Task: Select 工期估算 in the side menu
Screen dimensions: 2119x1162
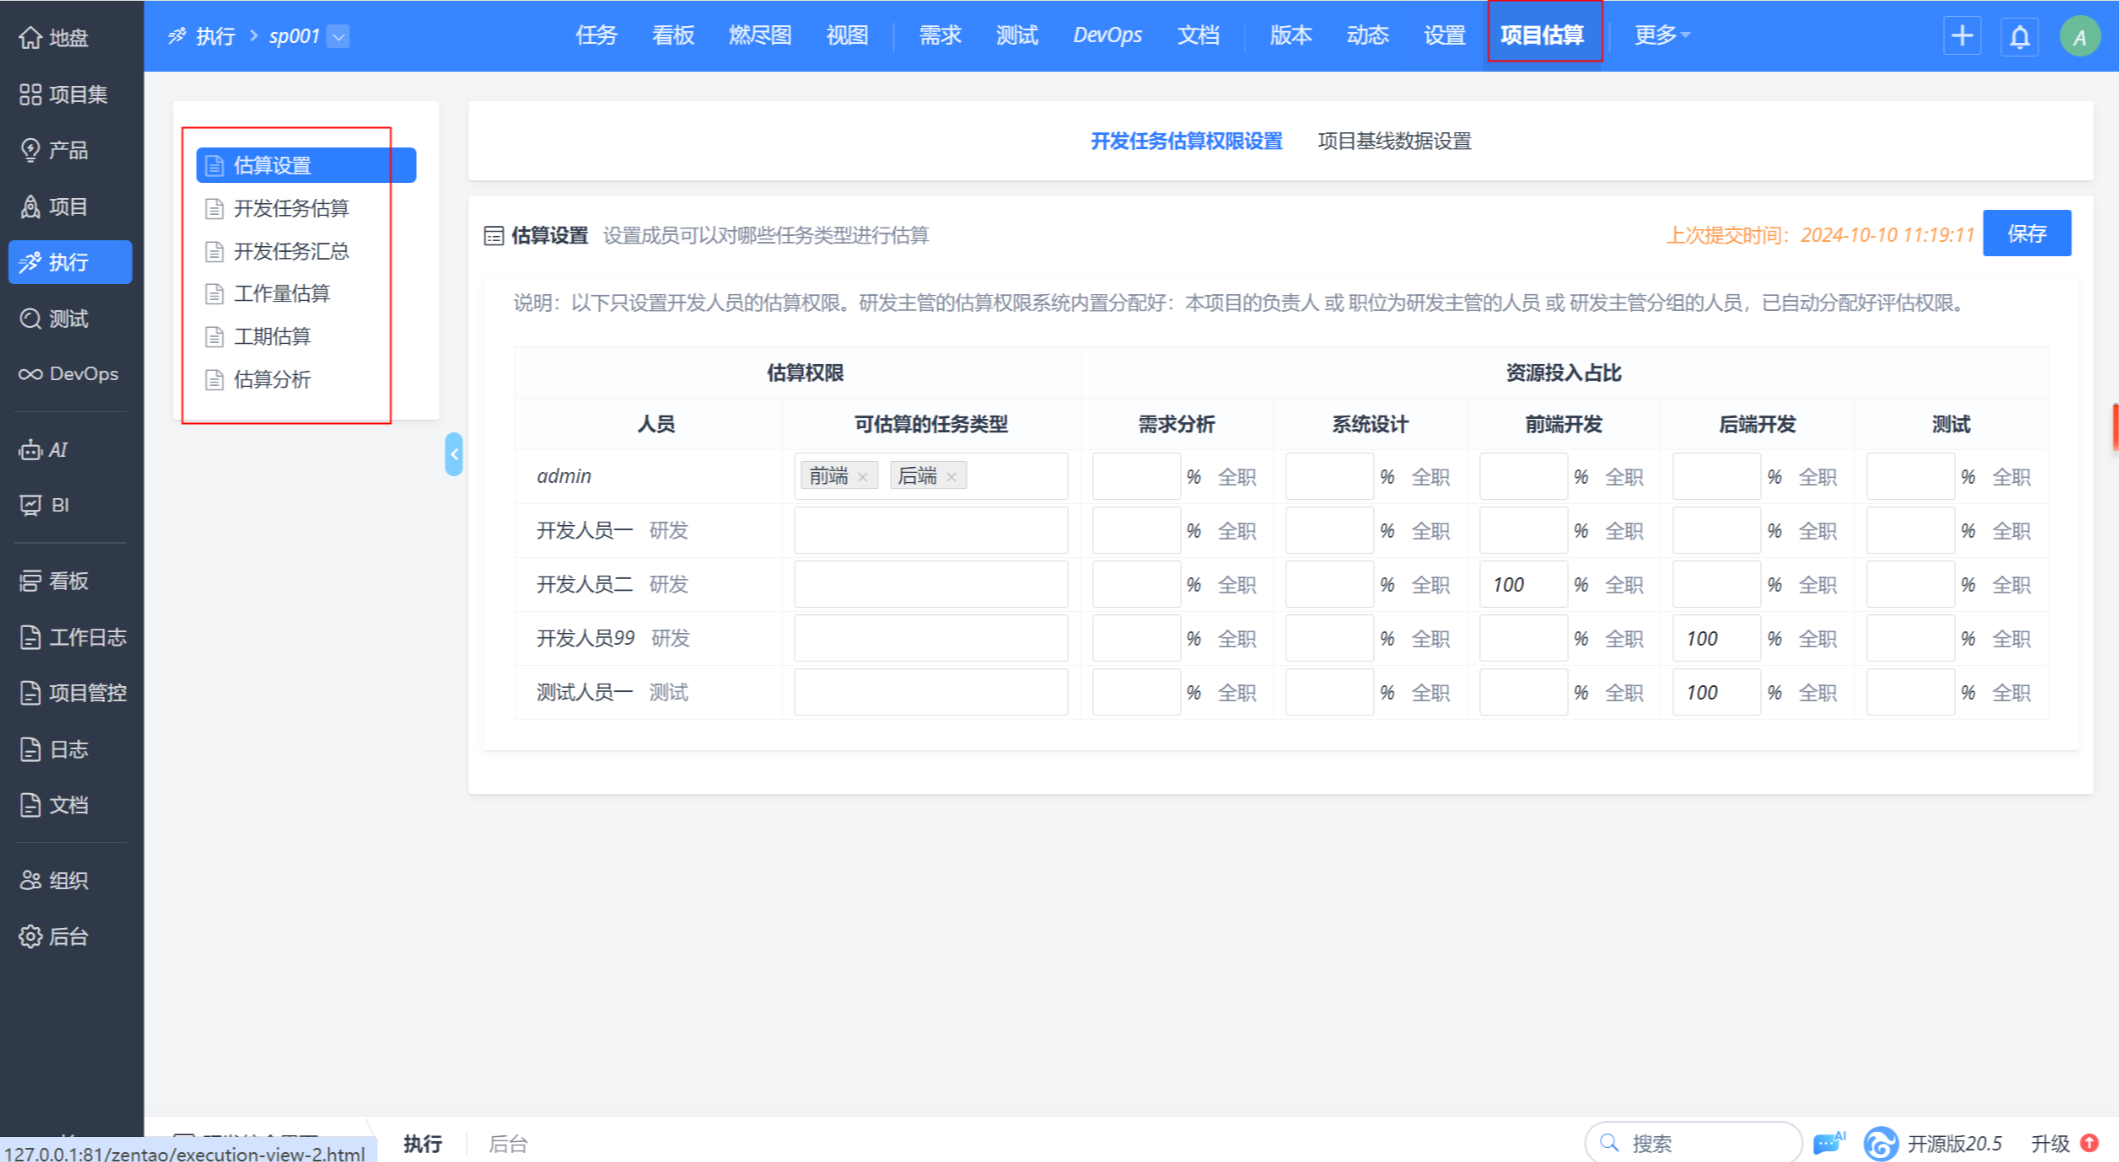Action: pos(272,337)
